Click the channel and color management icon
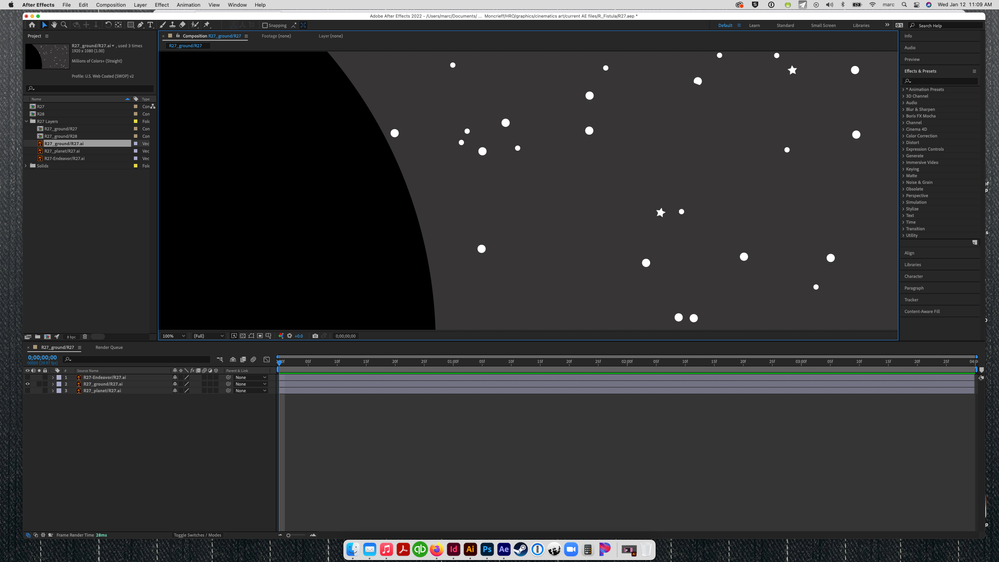 (x=281, y=336)
